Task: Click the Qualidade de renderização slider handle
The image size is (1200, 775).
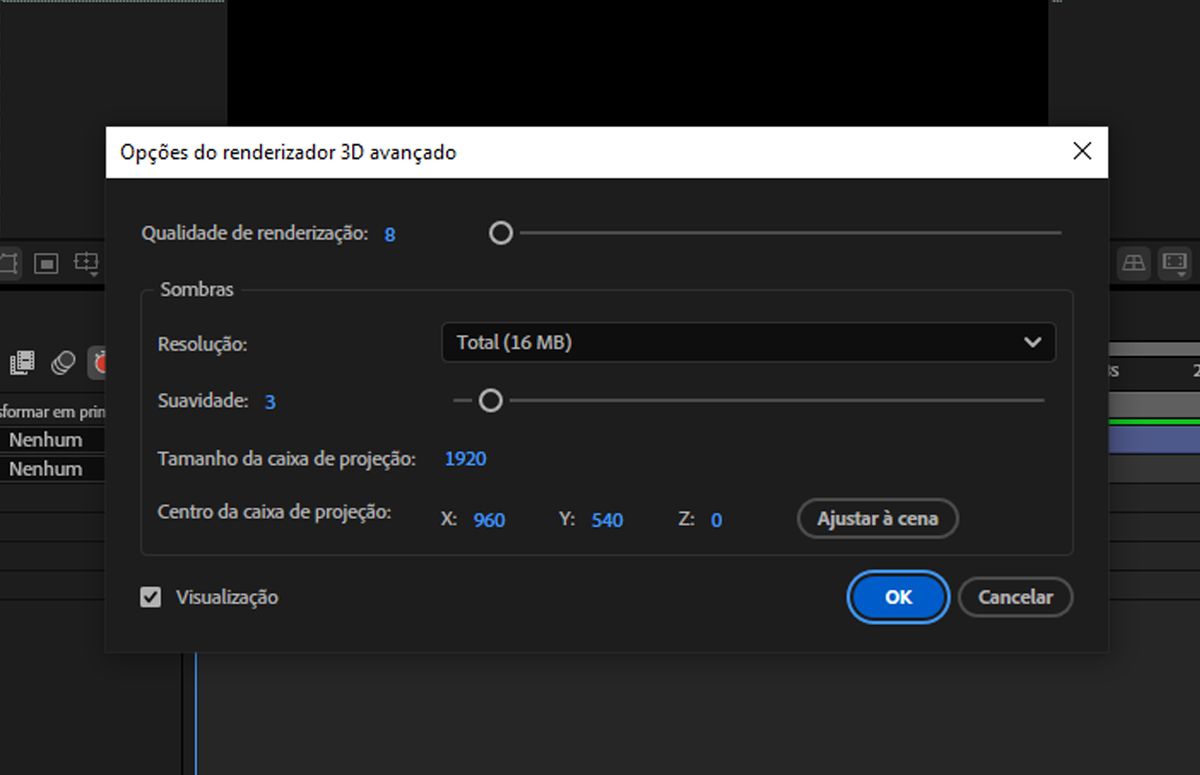Action: [x=500, y=232]
